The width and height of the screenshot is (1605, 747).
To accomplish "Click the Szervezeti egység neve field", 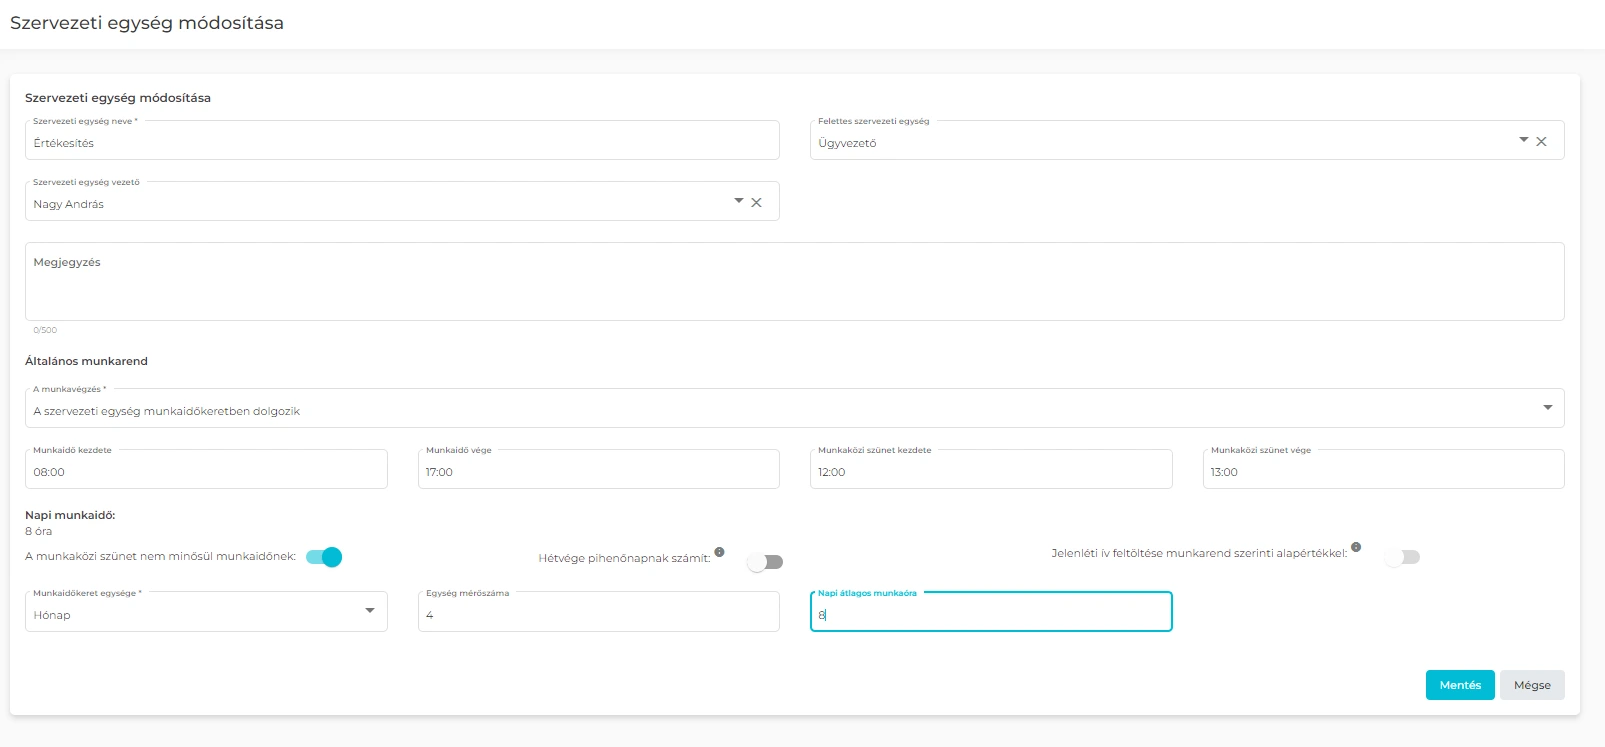I will click(400, 142).
